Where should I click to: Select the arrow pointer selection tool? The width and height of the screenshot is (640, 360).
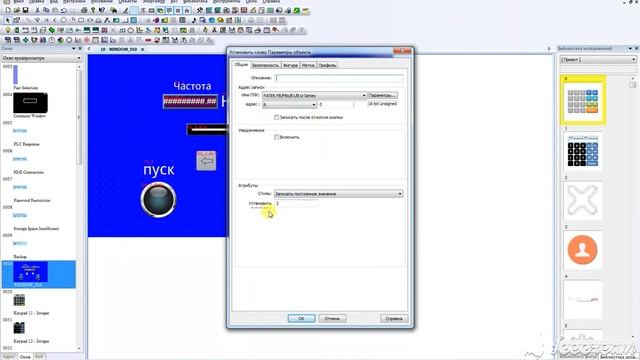(x=8, y=20)
